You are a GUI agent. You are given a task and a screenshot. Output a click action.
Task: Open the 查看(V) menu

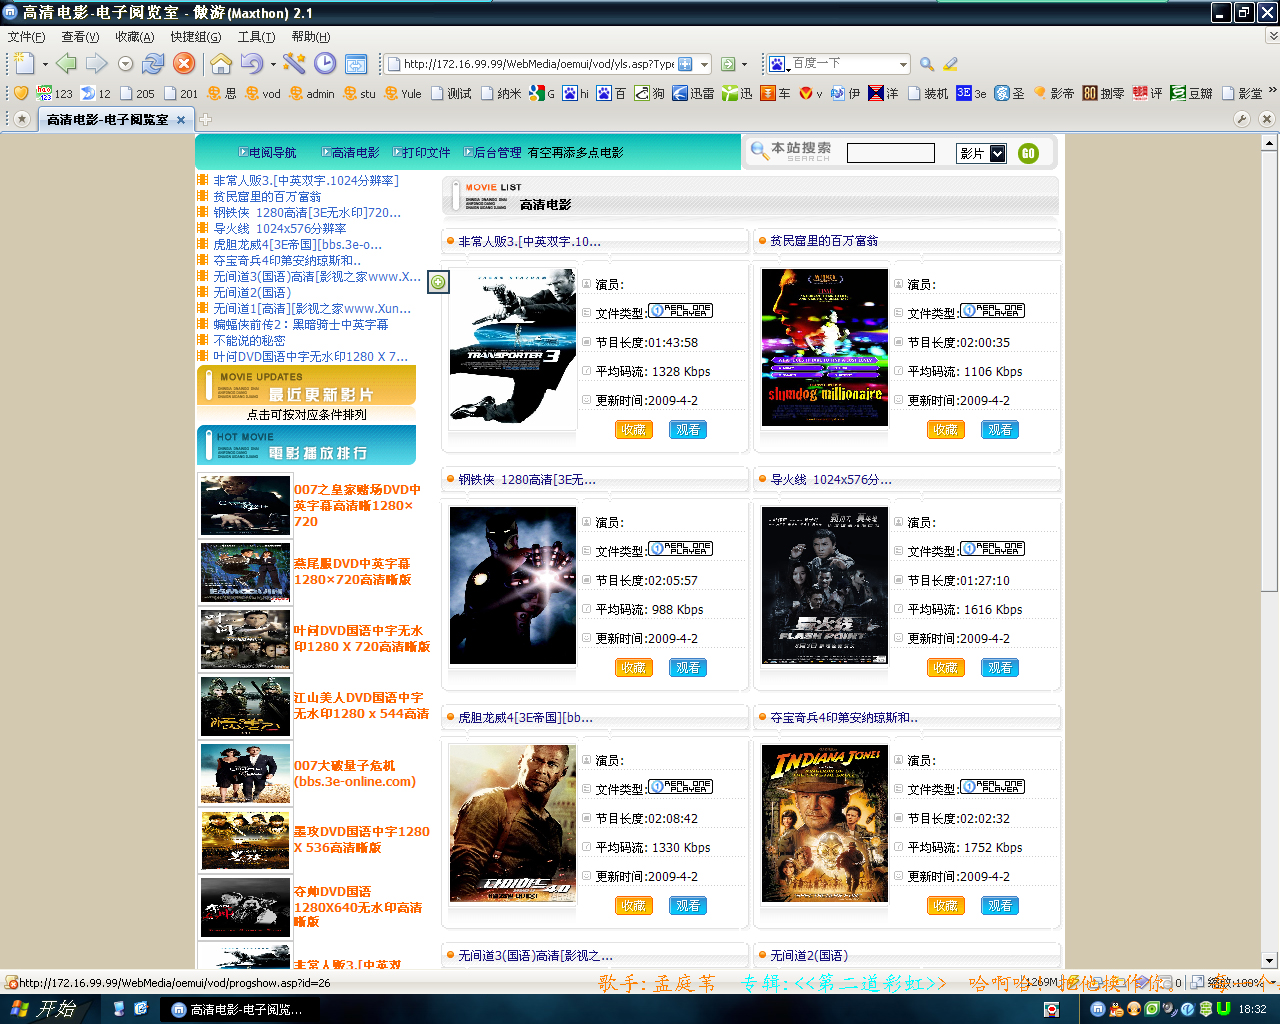[x=81, y=37]
